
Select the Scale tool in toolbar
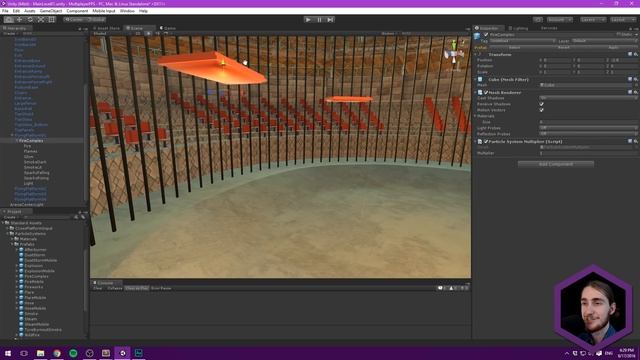click(x=41, y=19)
